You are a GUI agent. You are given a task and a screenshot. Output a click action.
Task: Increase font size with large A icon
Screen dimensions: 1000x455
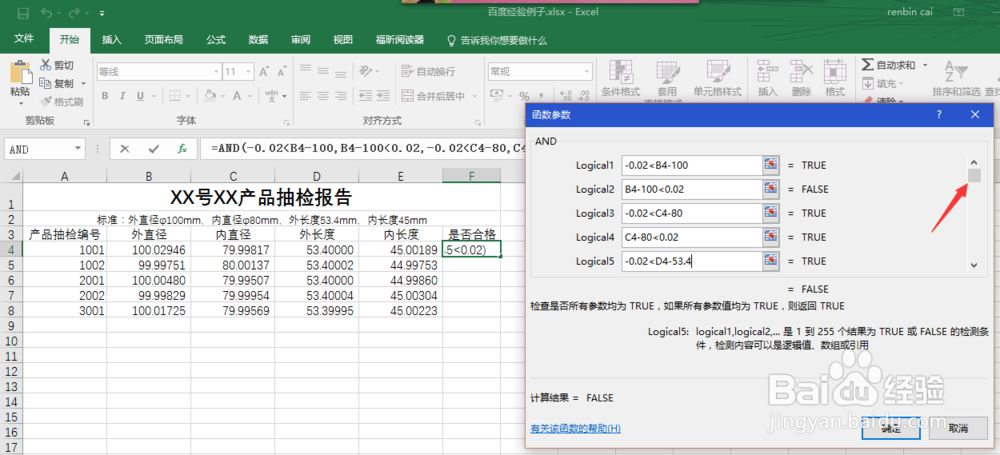(x=263, y=71)
